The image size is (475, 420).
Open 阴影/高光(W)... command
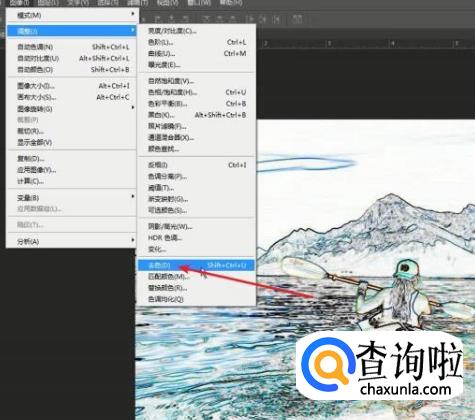coord(197,227)
